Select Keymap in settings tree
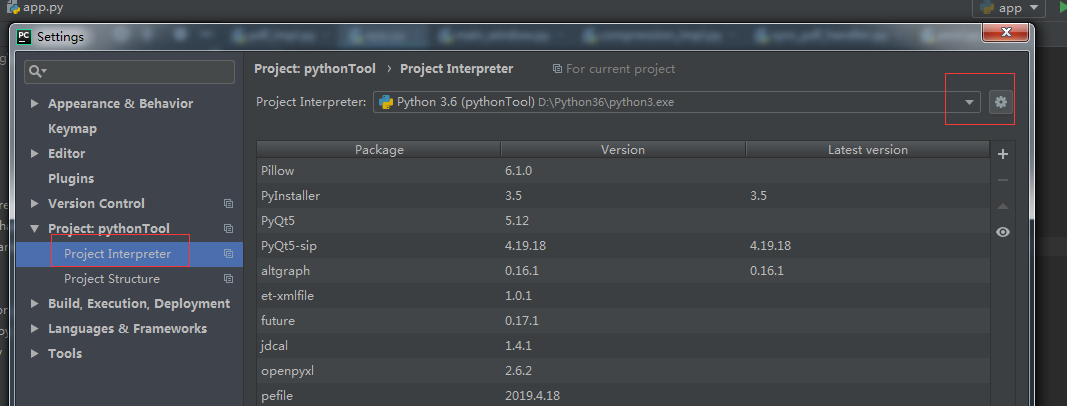The width and height of the screenshot is (1067, 406). tap(72, 129)
